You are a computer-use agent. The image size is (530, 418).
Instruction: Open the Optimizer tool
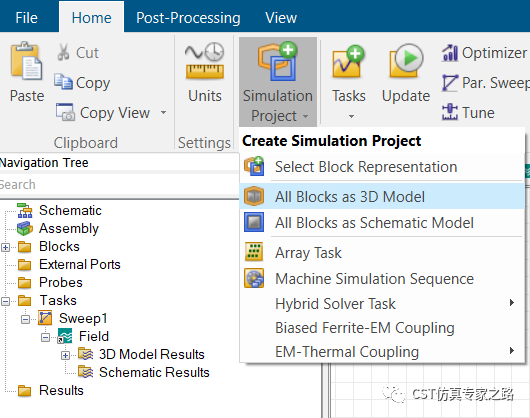484,53
